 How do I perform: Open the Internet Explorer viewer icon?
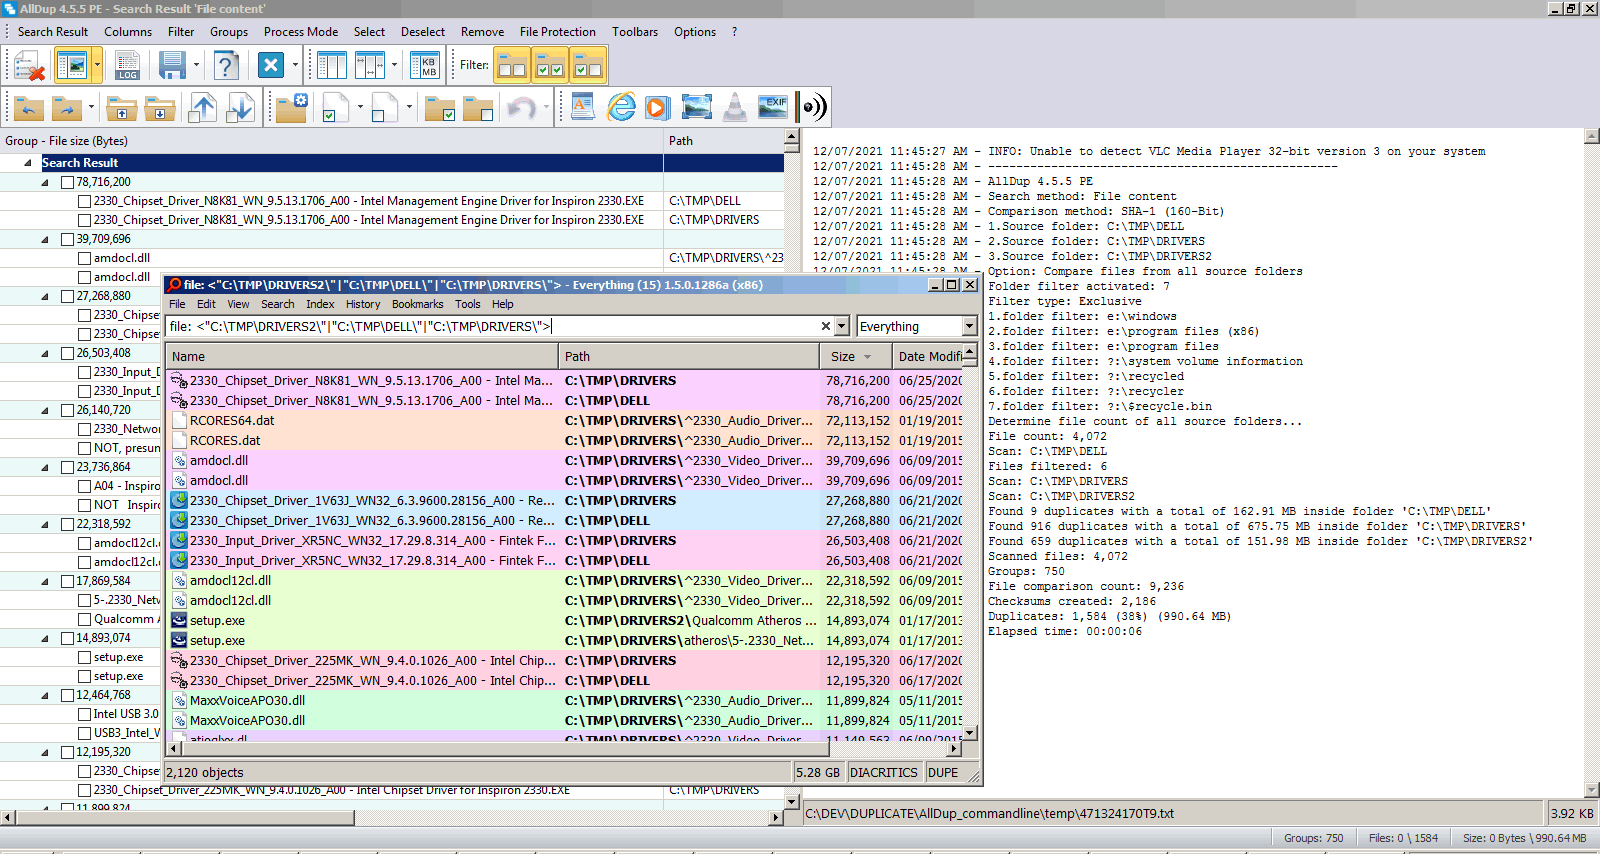621,107
